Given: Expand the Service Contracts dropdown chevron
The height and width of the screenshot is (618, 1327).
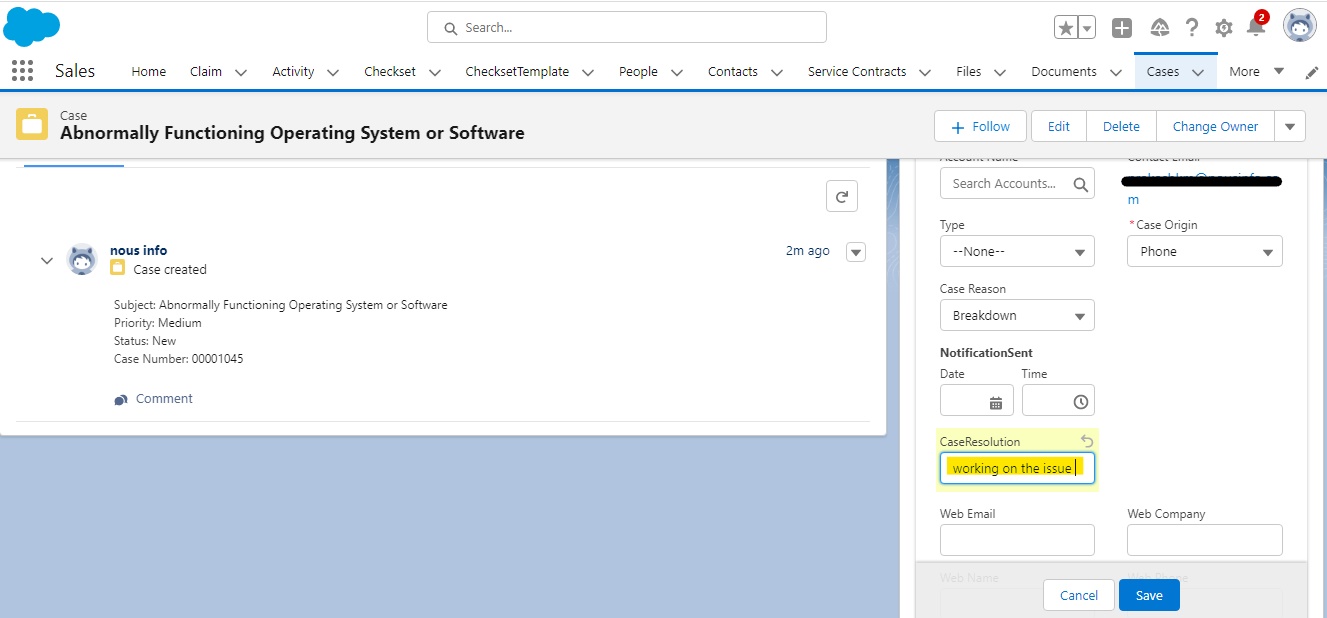Looking at the screenshot, I should pyautogui.click(x=925, y=72).
